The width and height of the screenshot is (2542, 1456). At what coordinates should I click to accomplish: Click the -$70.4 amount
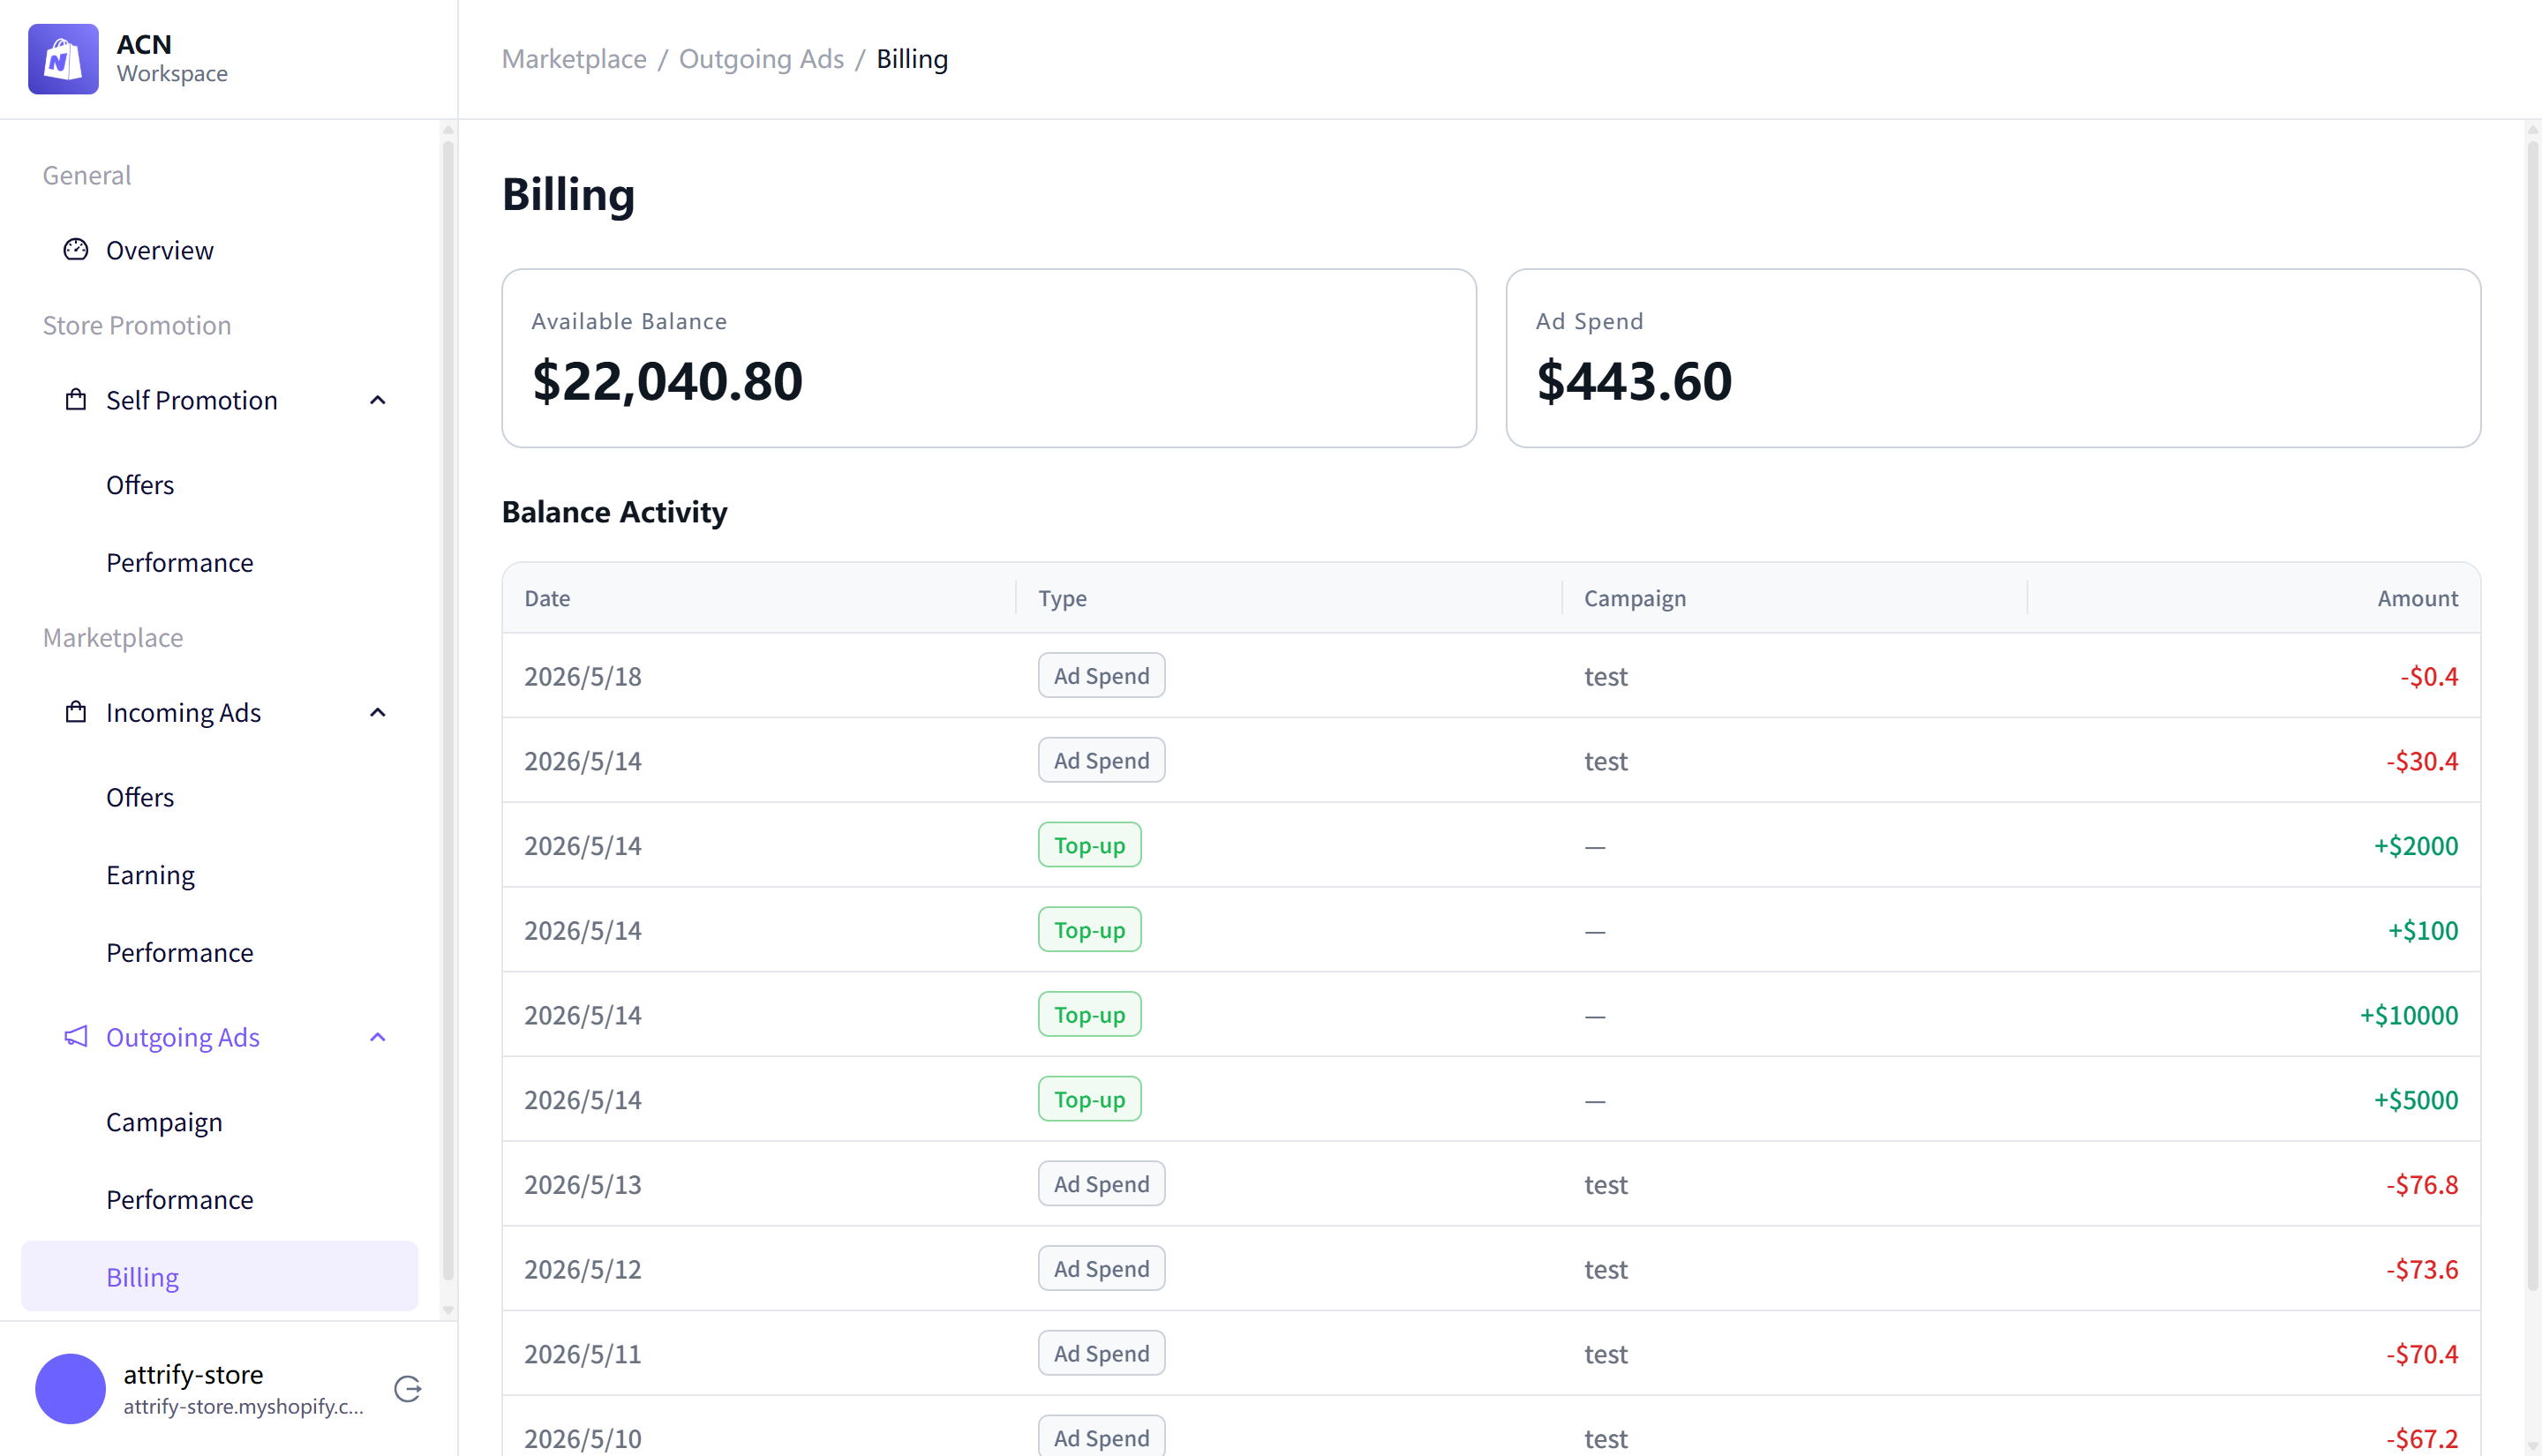pos(2422,1354)
